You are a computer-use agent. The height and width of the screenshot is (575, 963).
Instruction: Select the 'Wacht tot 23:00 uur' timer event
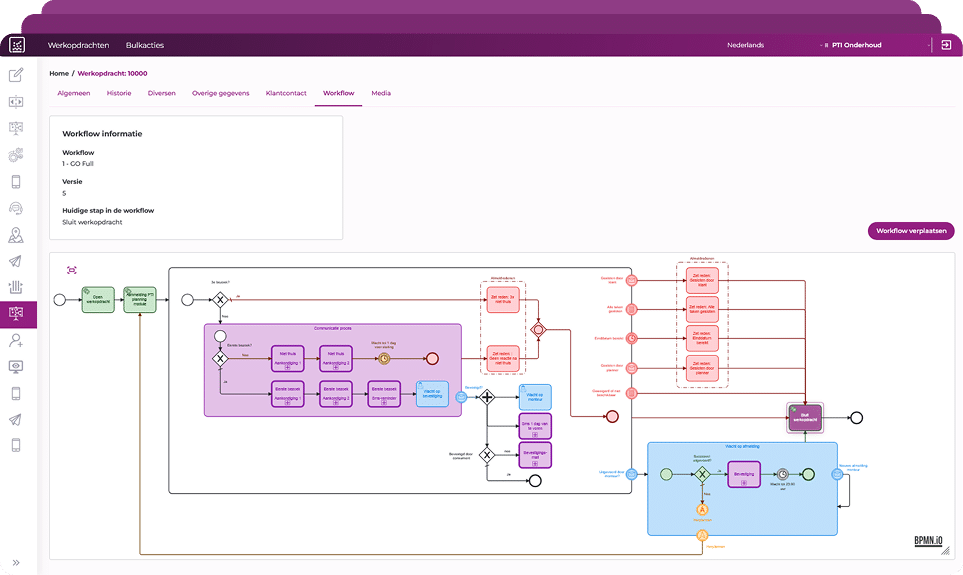pyautogui.click(x=782, y=474)
